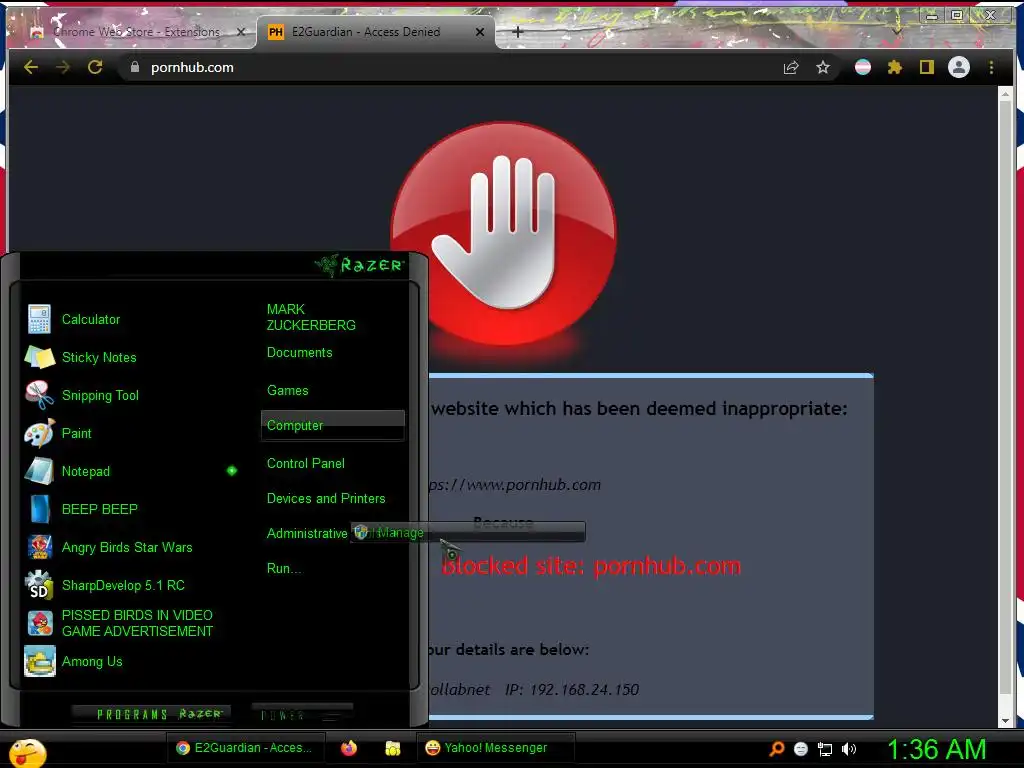Click the network tray icon
The image size is (1024, 768).
825,749
